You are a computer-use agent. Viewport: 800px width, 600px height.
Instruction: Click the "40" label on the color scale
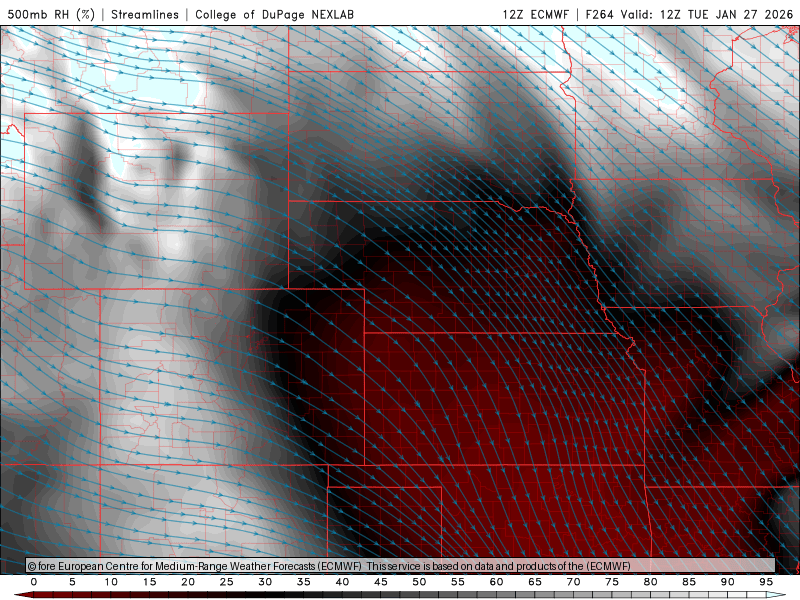pyautogui.click(x=342, y=582)
